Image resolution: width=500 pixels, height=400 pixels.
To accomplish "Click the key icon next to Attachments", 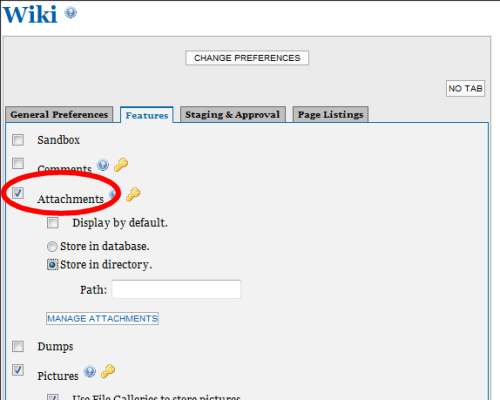I will coord(133,194).
